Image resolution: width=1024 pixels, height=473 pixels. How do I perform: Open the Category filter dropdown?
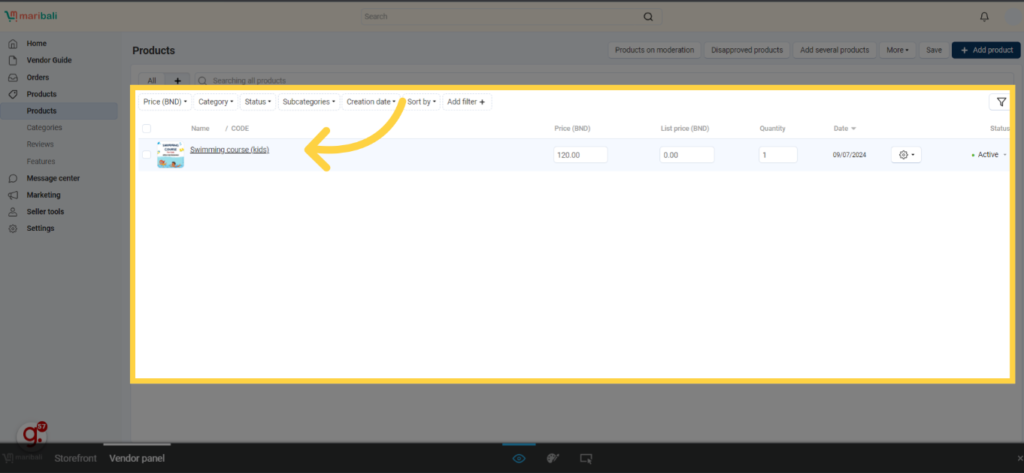pyautogui.click(x=215, y=102)
